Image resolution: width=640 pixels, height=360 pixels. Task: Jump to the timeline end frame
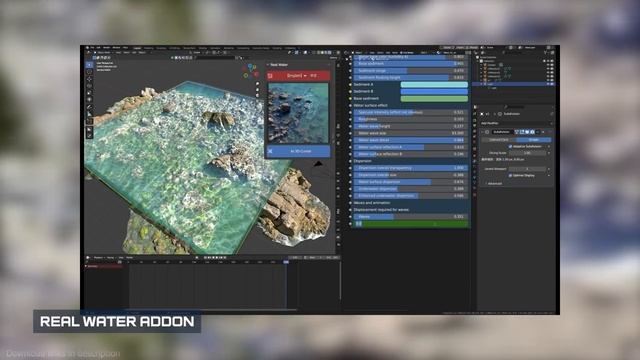tap(226, 258)
